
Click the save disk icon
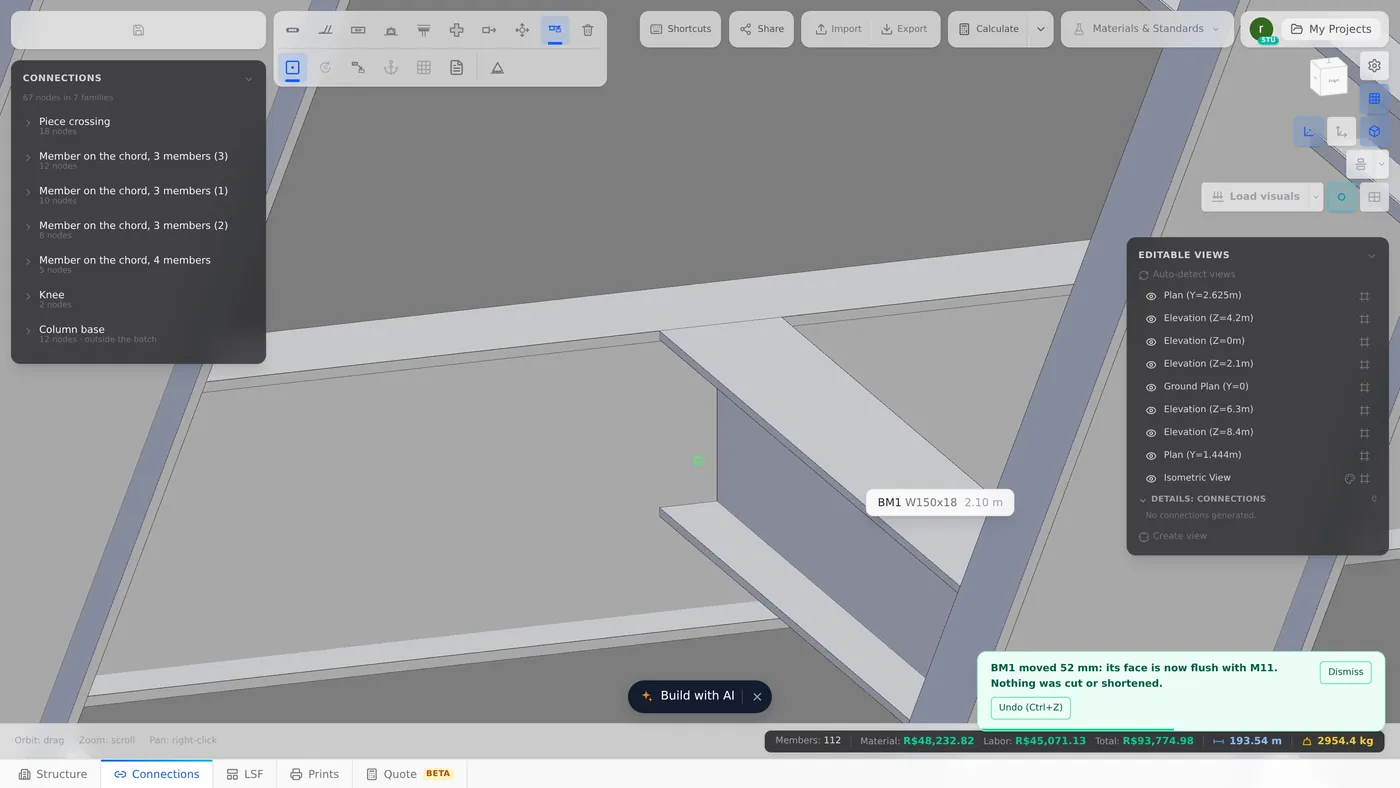(x=138, y=30)
